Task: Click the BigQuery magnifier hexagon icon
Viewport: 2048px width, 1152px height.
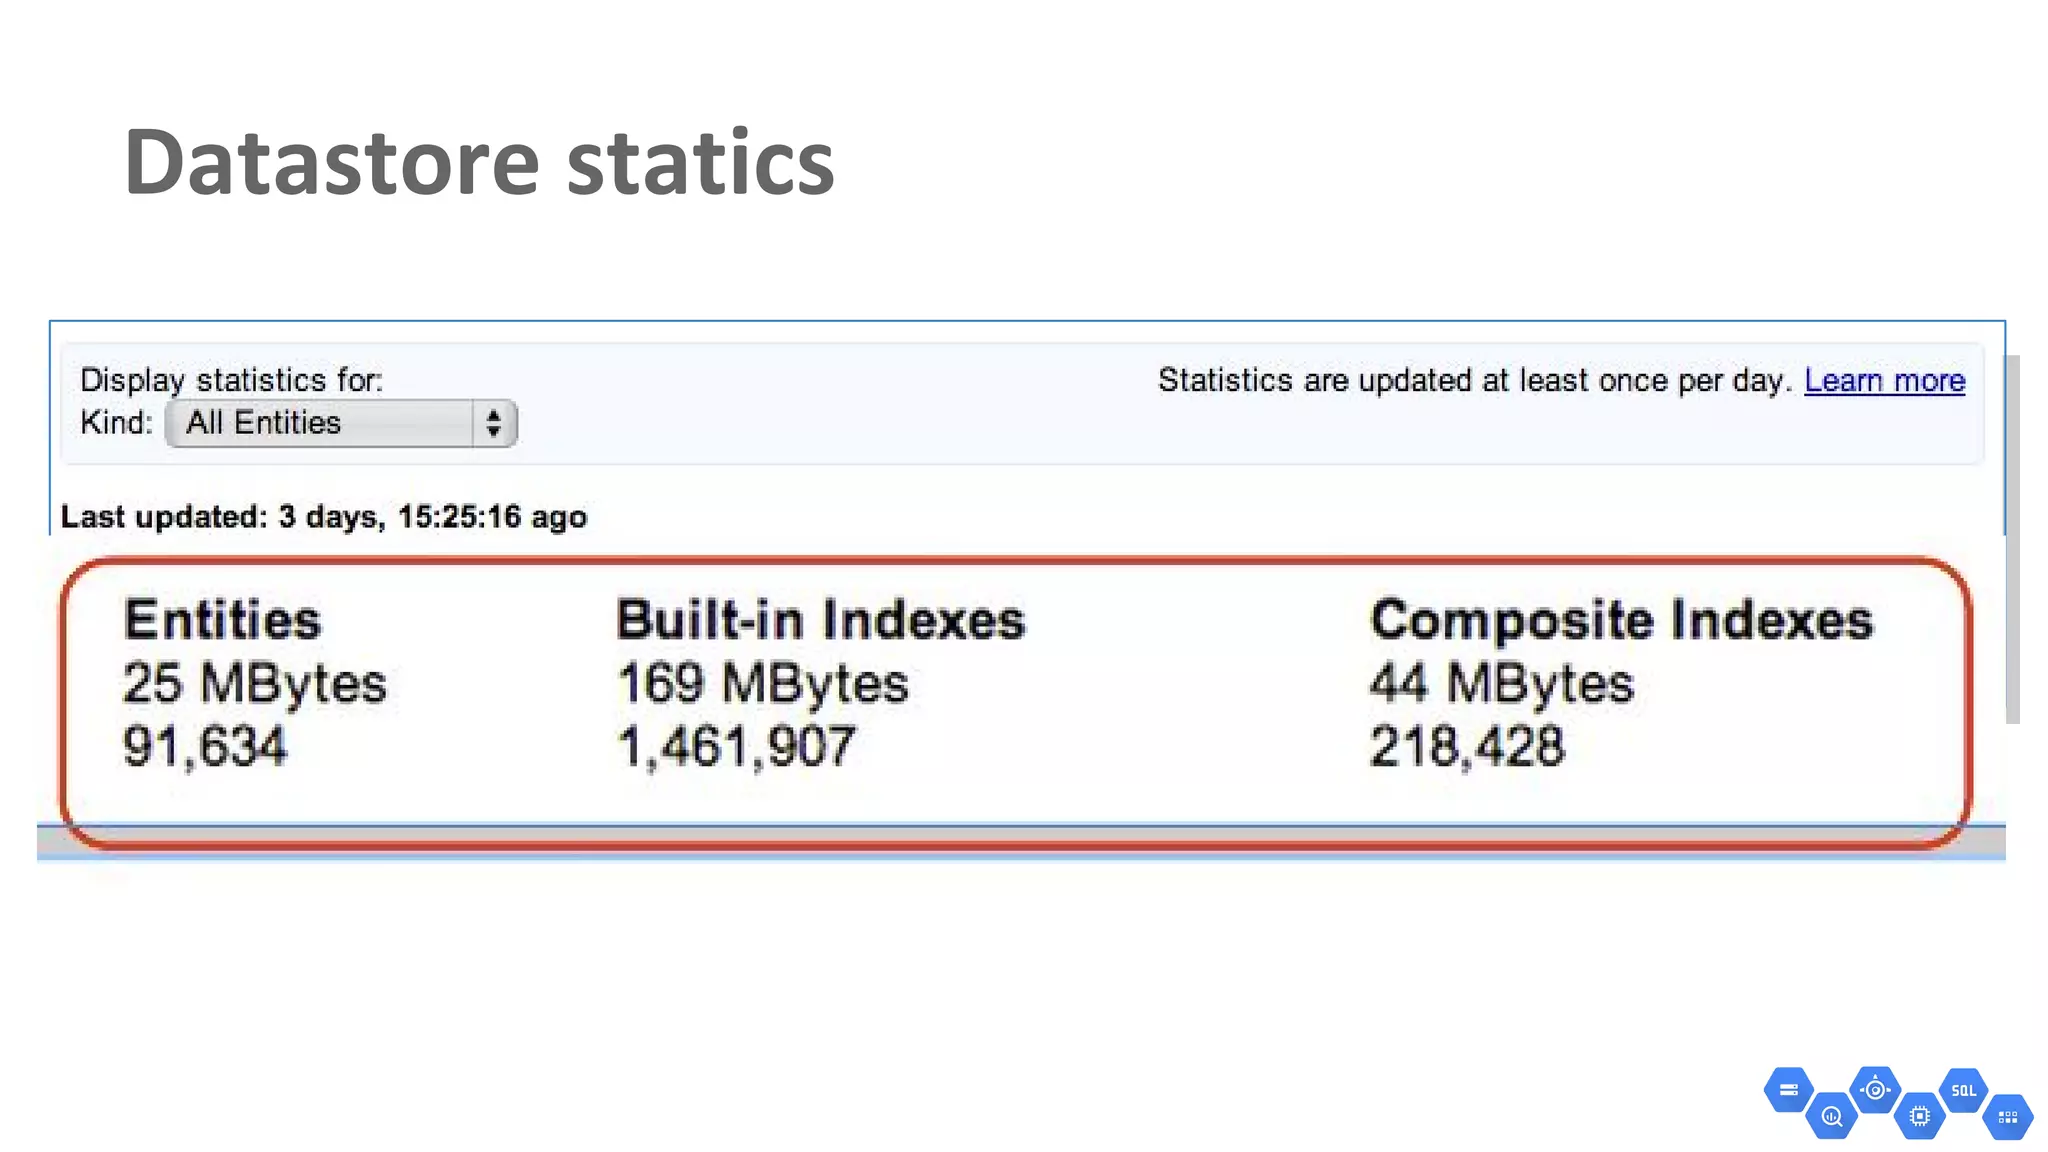Action: [x=1832, y=1116]
